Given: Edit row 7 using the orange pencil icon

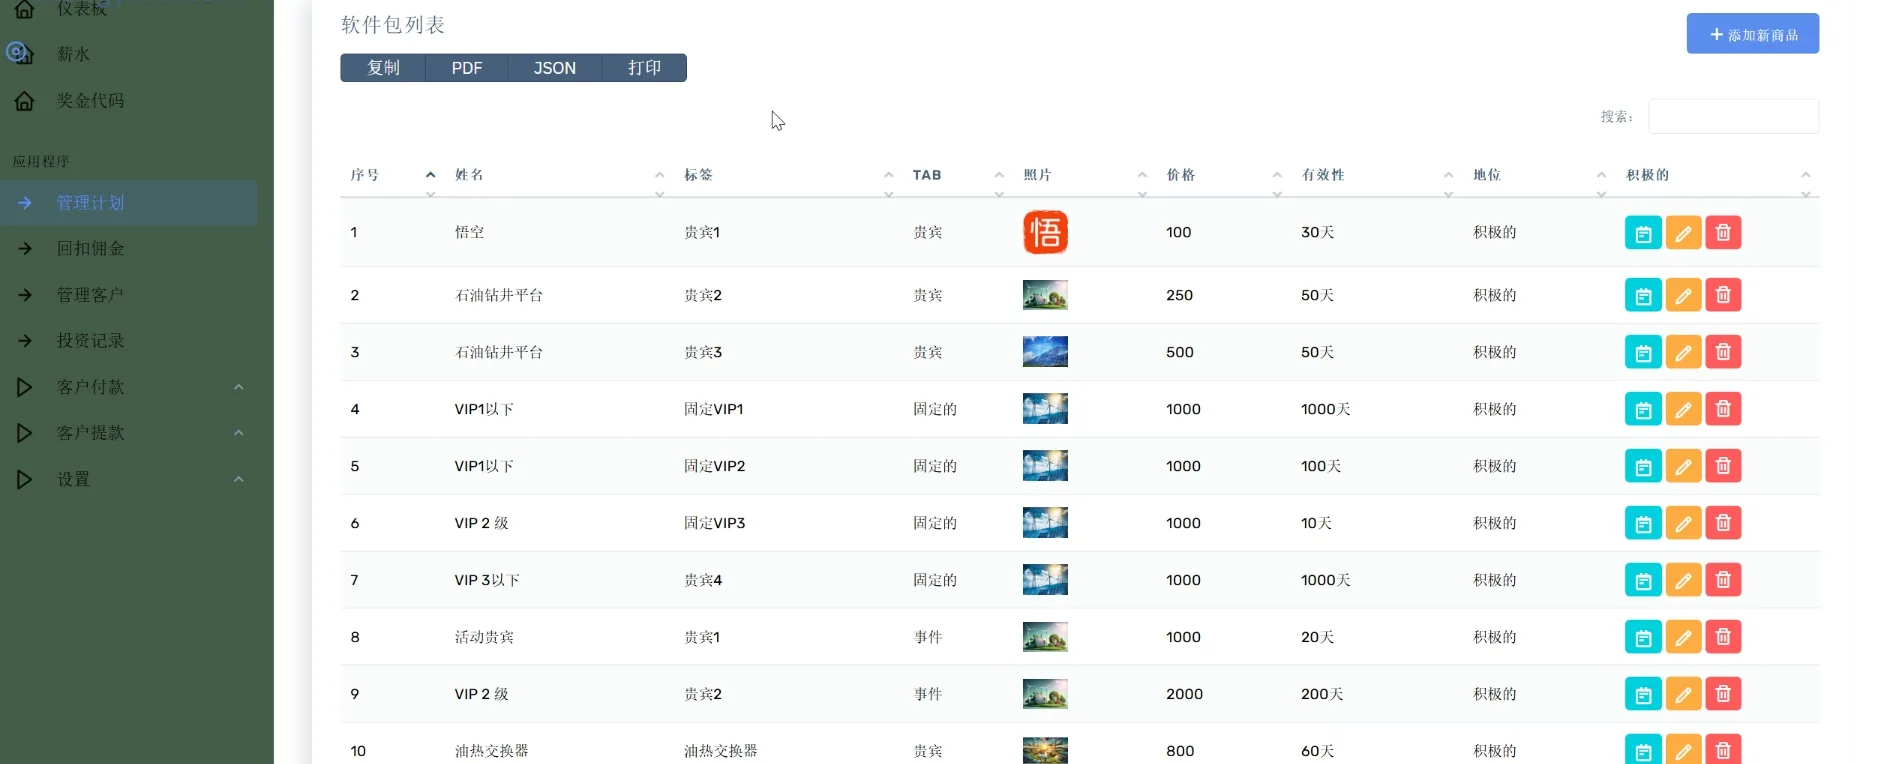Looking at the screenshot, I should 1683,581.
